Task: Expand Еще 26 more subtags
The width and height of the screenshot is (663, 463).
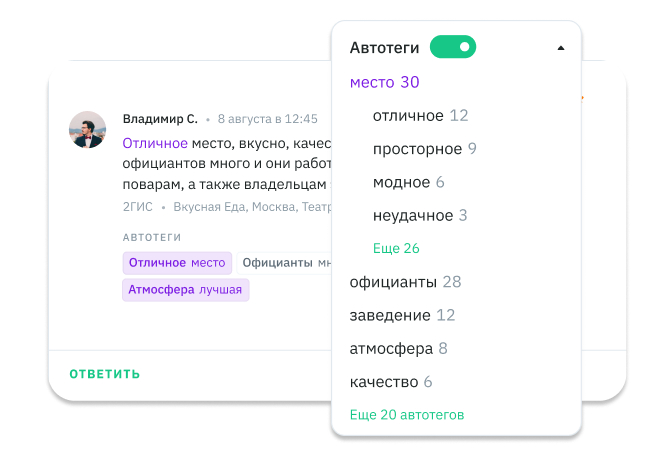Action: point(395,248)
